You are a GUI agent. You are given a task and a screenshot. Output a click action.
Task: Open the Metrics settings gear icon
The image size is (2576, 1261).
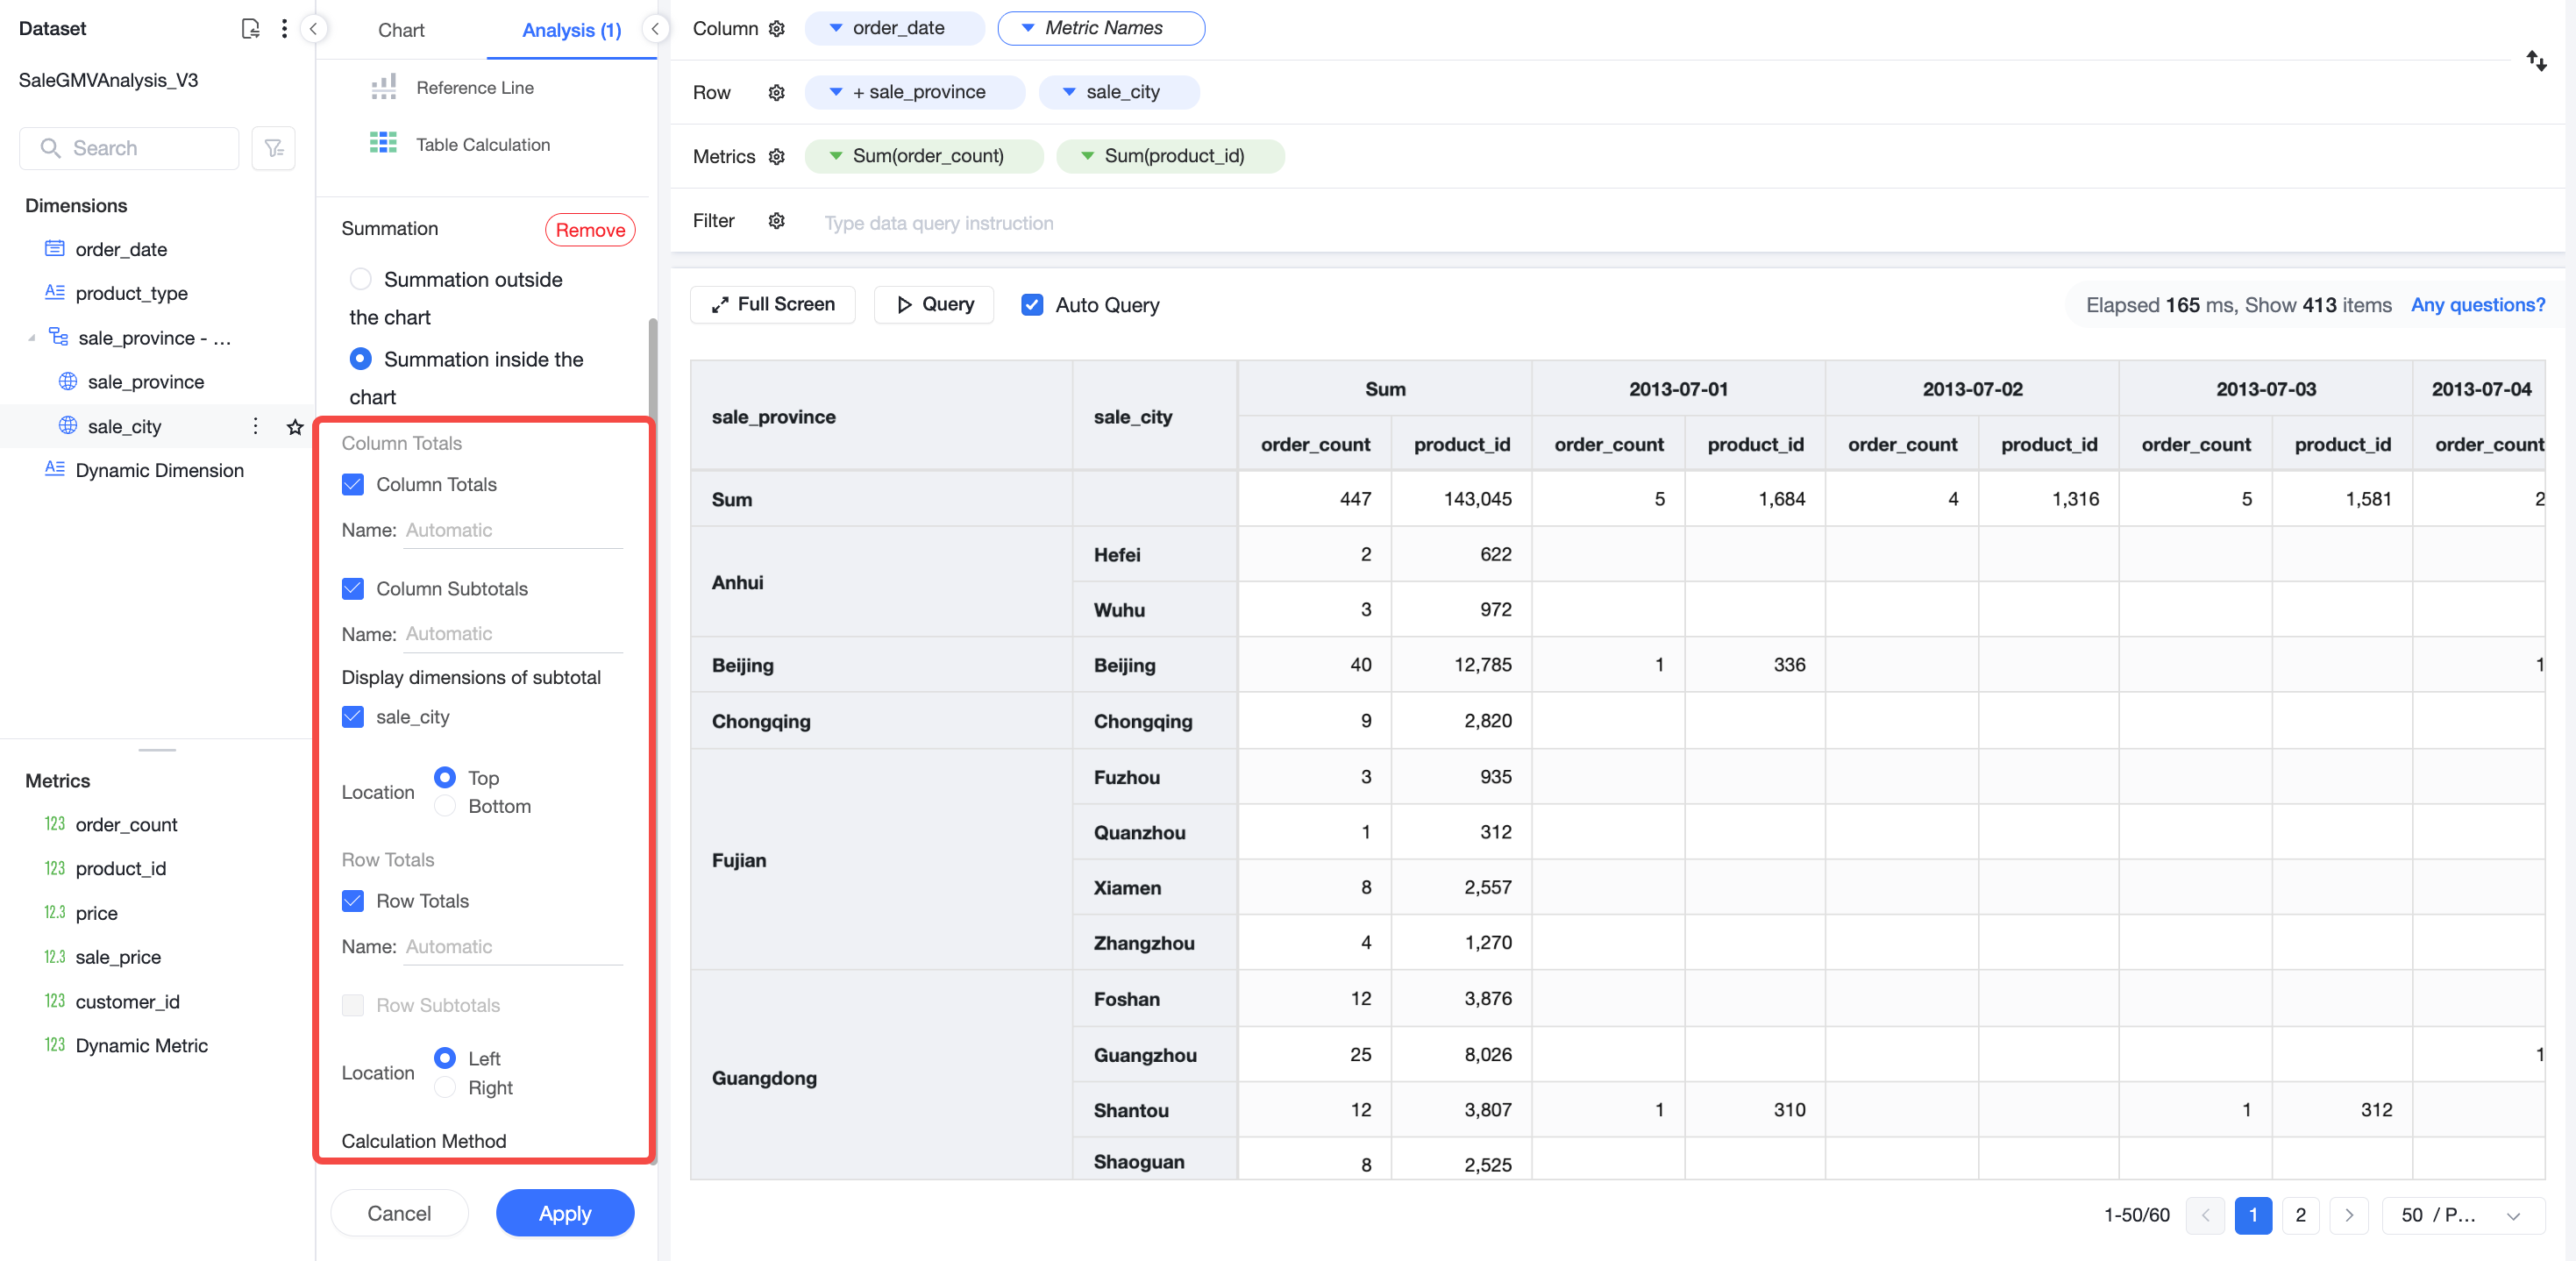pyautogui.click(x=777, y=156)
